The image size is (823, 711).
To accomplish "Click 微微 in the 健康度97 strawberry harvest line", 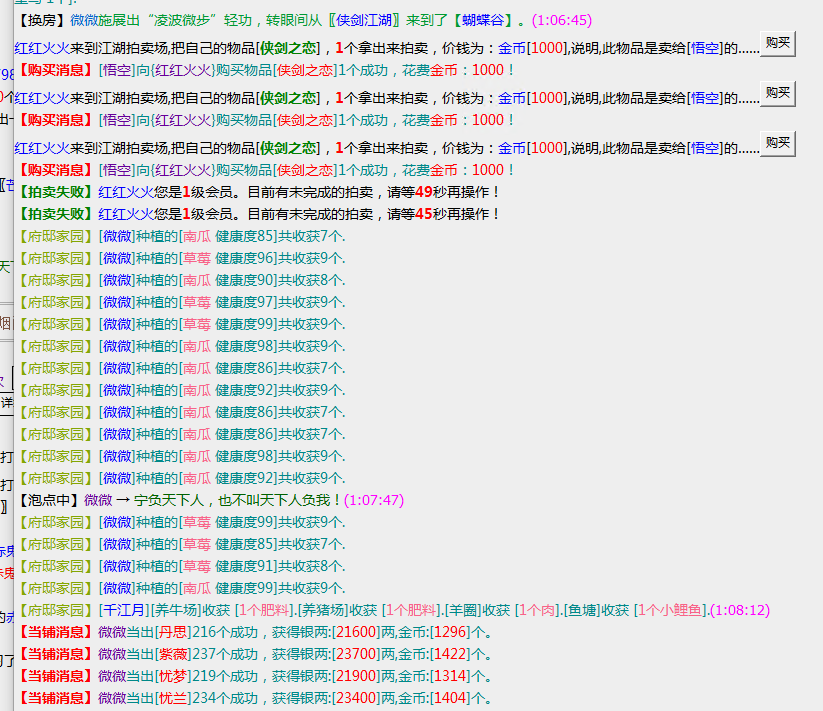I will coord(117,302).
